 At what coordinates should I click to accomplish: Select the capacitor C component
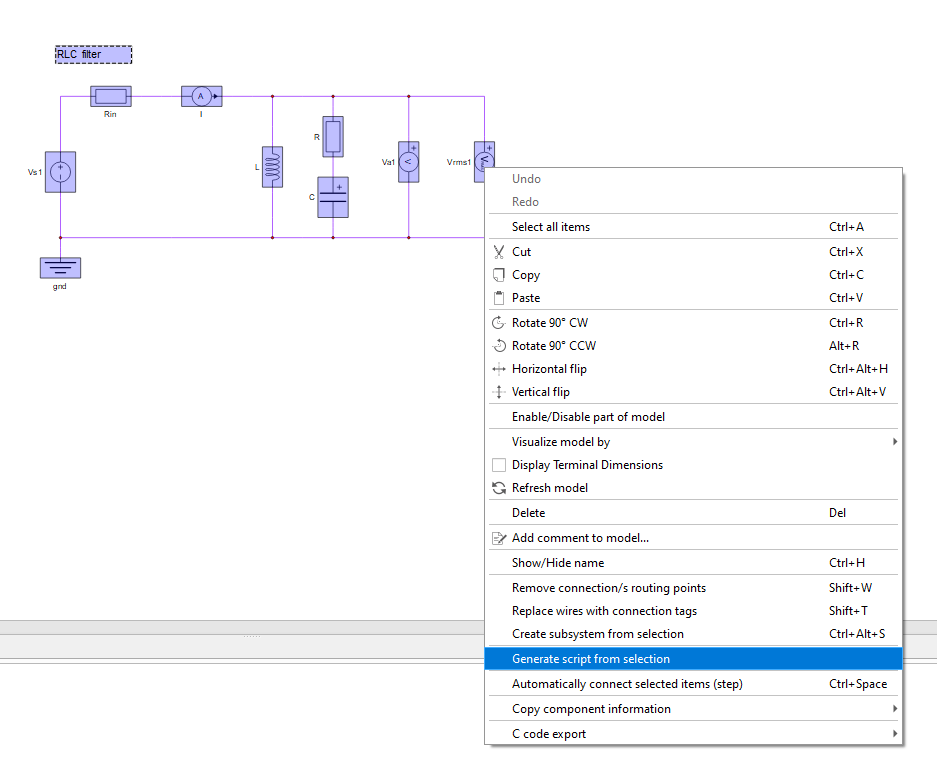click(x=333, y=197)
